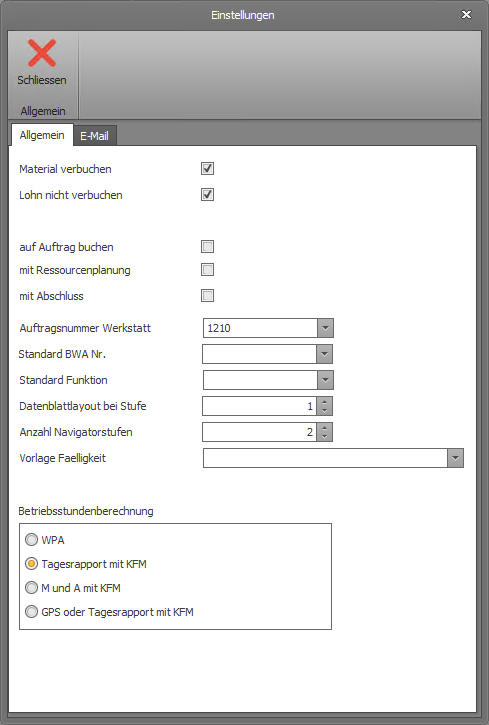Select GPS oder Tagesrapport mit KFM

point(31,612)
